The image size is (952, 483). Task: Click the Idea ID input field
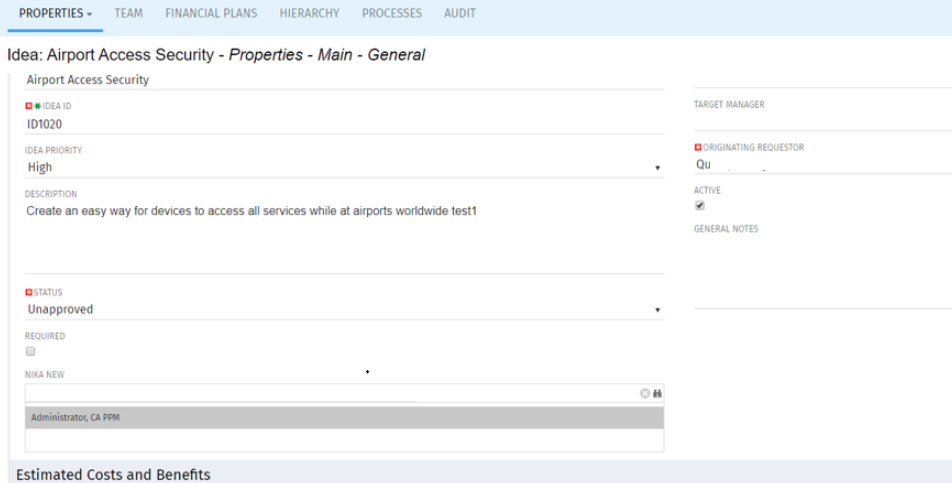click(x=344, y=124)
